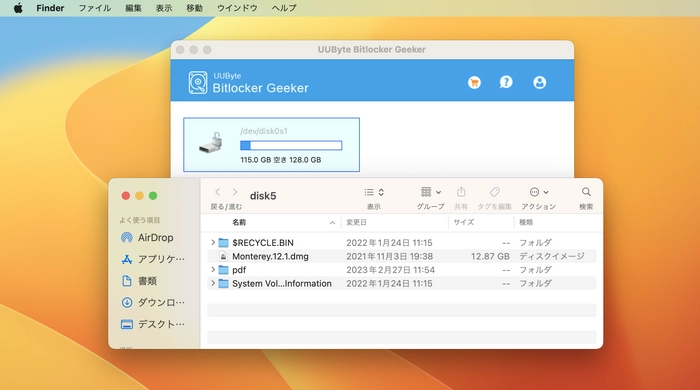This screenshot has height=390, width=700.
Task: Sort by 種類 column header
Action: [x=525, y=222]
